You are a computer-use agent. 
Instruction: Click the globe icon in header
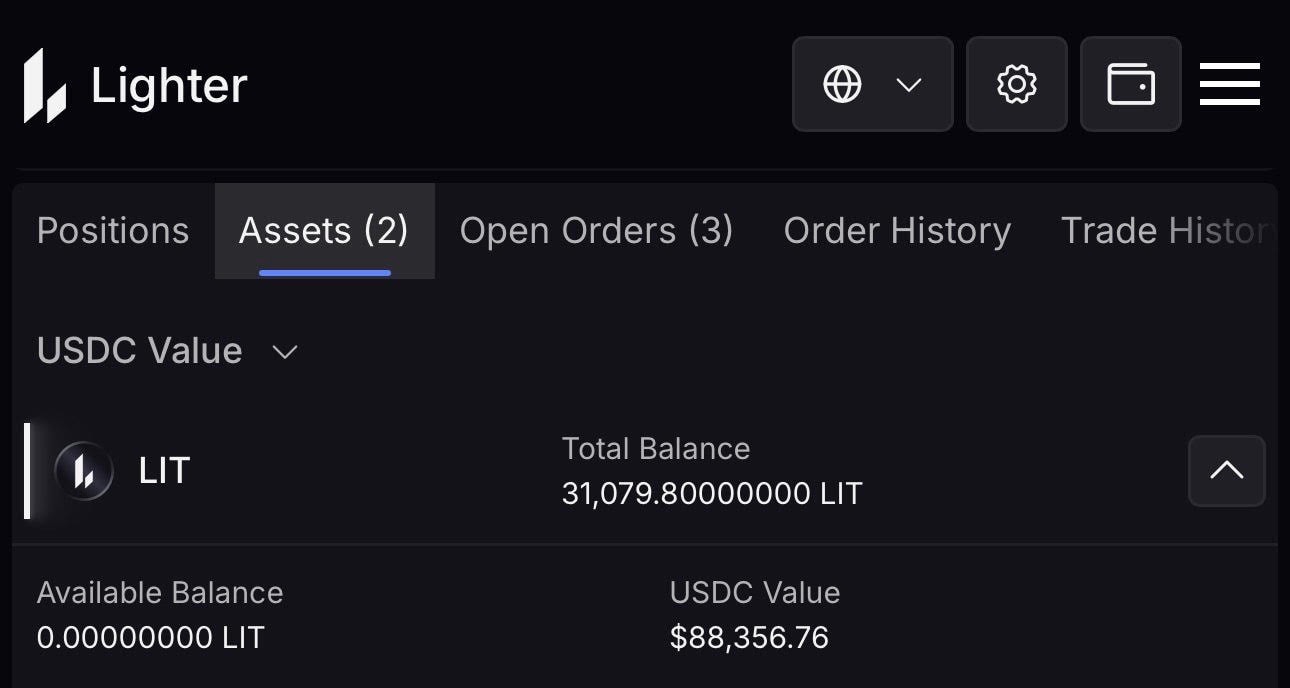pos(842,85)
